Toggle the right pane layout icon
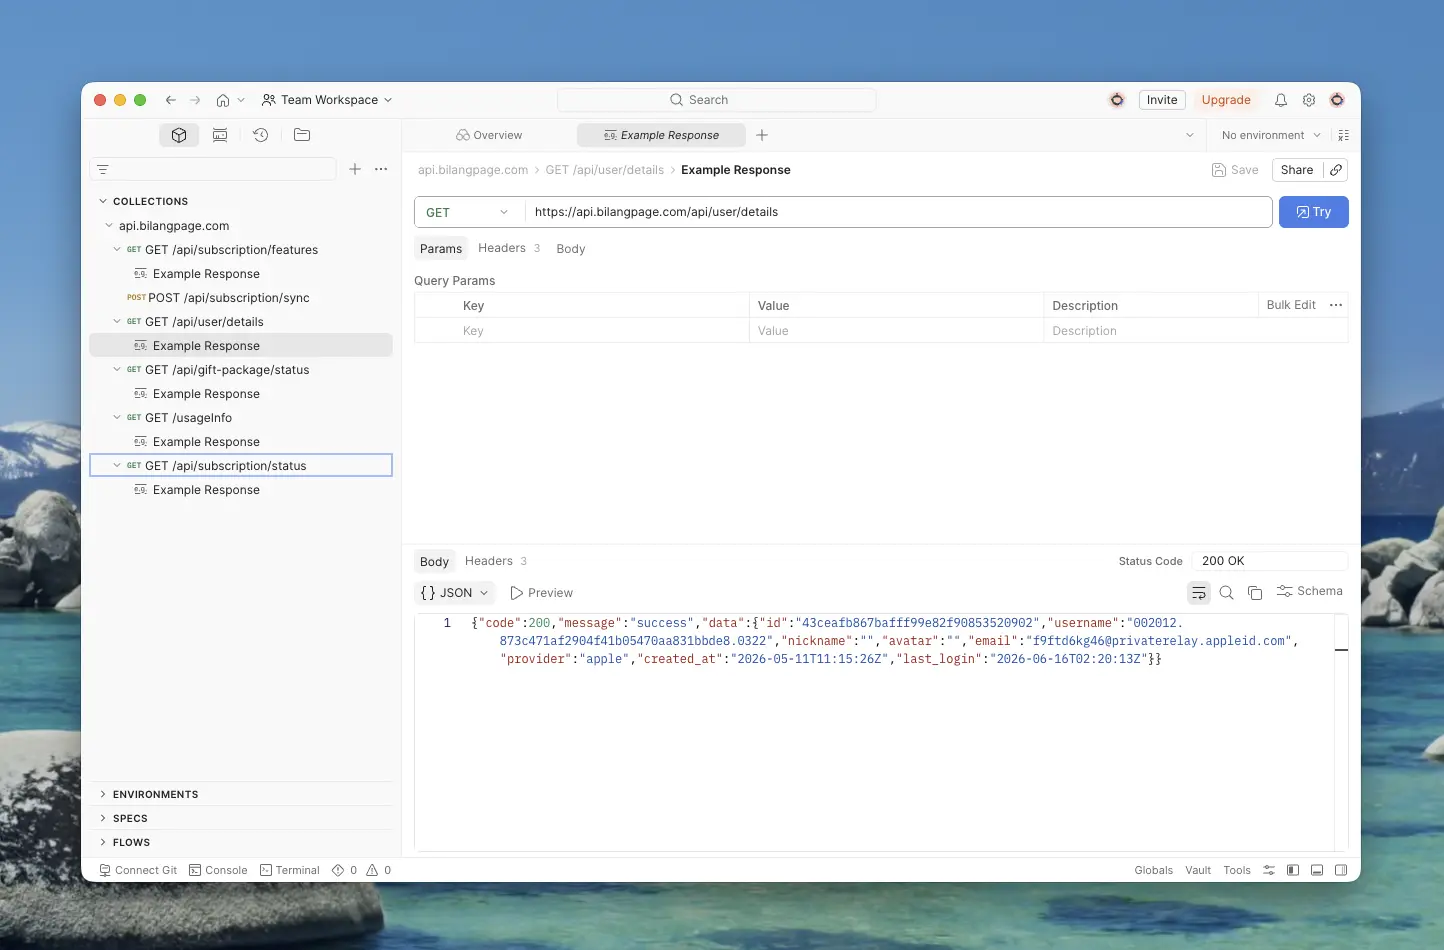 tap(1341, 870)
